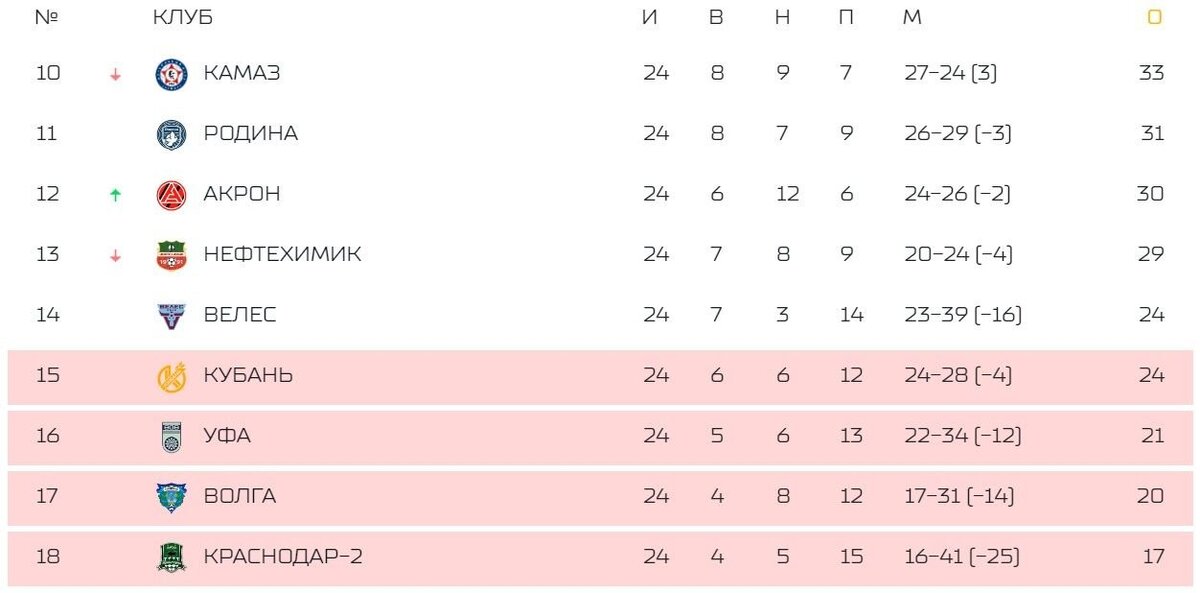Screen dimensions: 1200x593
Task: Click the red down arrow beside КАМАЗ
Action: (x=115, y=74)
